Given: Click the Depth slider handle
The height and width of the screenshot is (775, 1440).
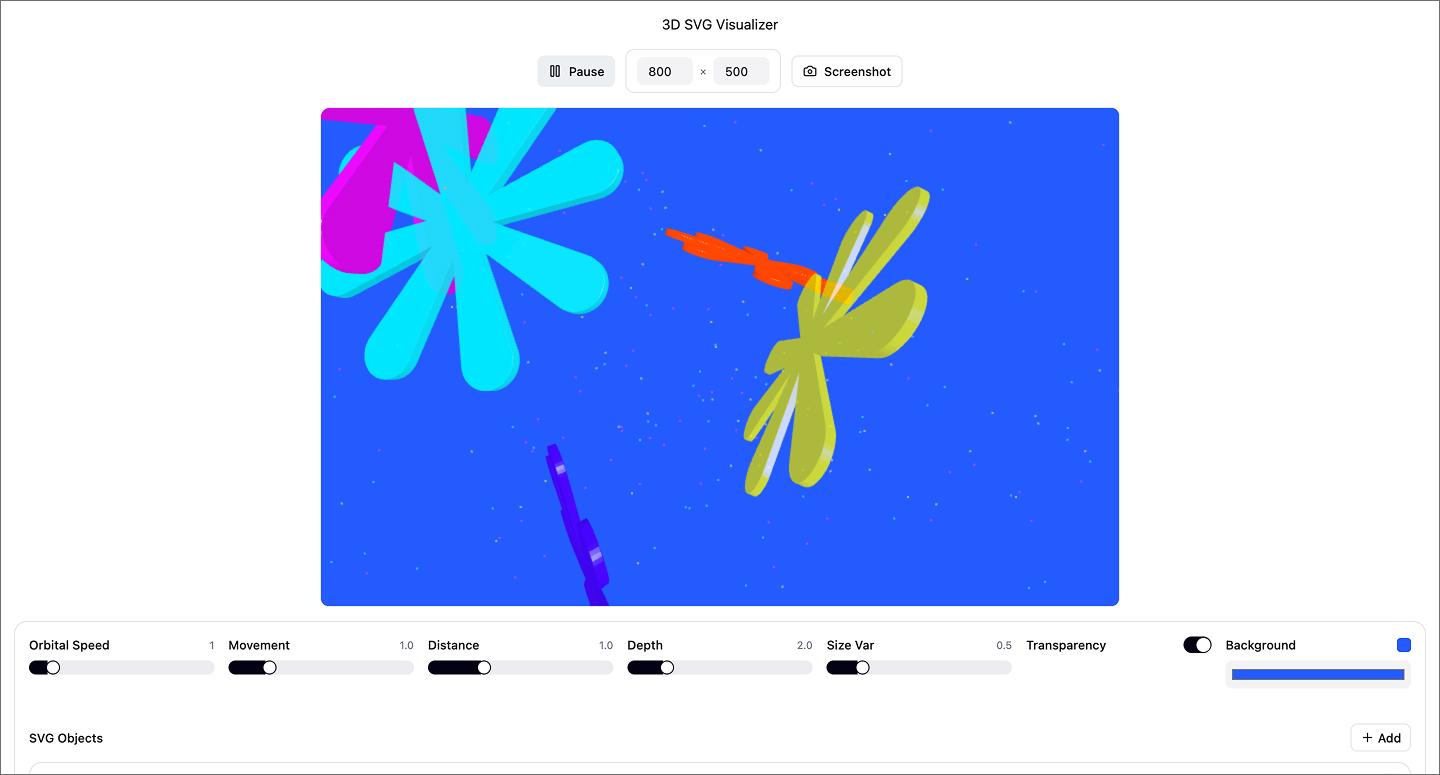Looking at the screenshot, I should click(x=666, y=667).
